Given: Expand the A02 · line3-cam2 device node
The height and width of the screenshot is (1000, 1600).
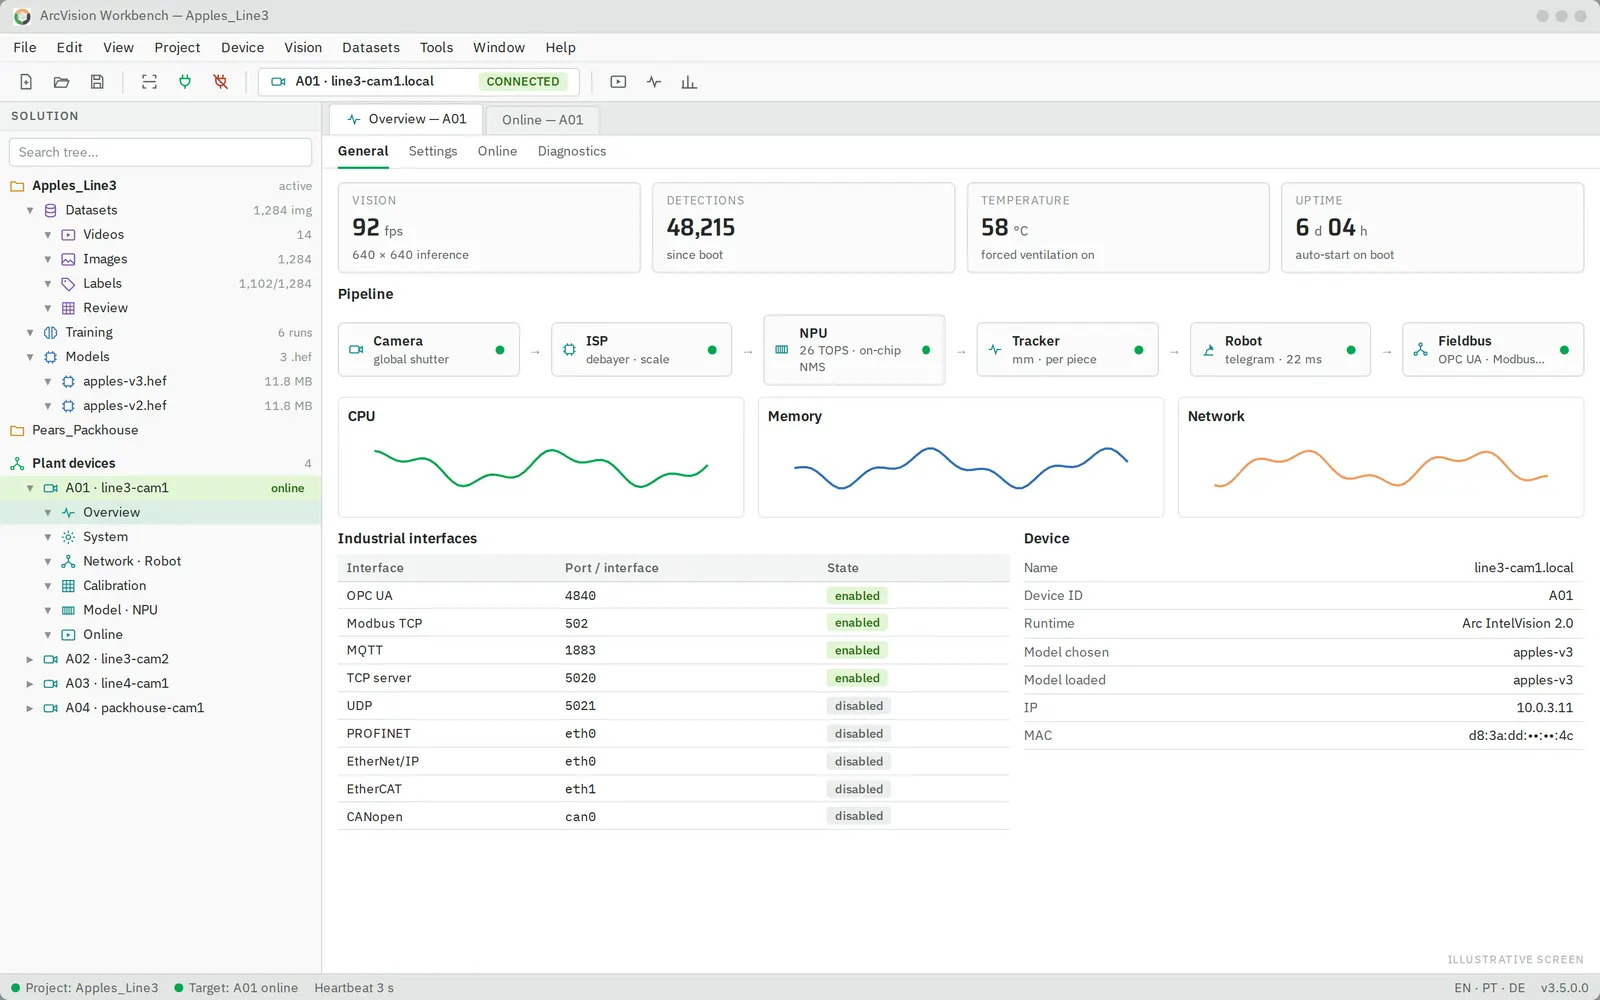Looking at the screenshot, I should 30,659.
